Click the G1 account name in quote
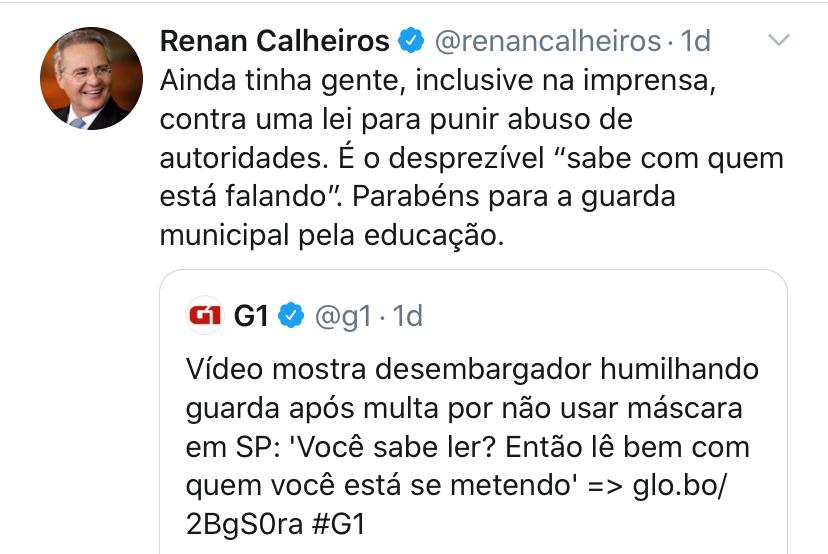This screenshot has width=828, height=554. click(x=251, y=316)
